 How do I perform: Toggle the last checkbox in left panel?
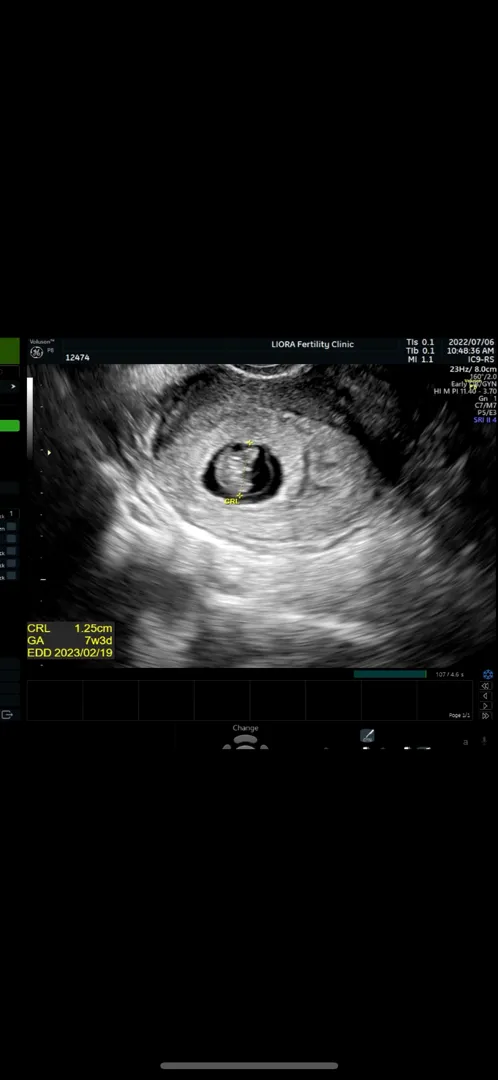12,577
